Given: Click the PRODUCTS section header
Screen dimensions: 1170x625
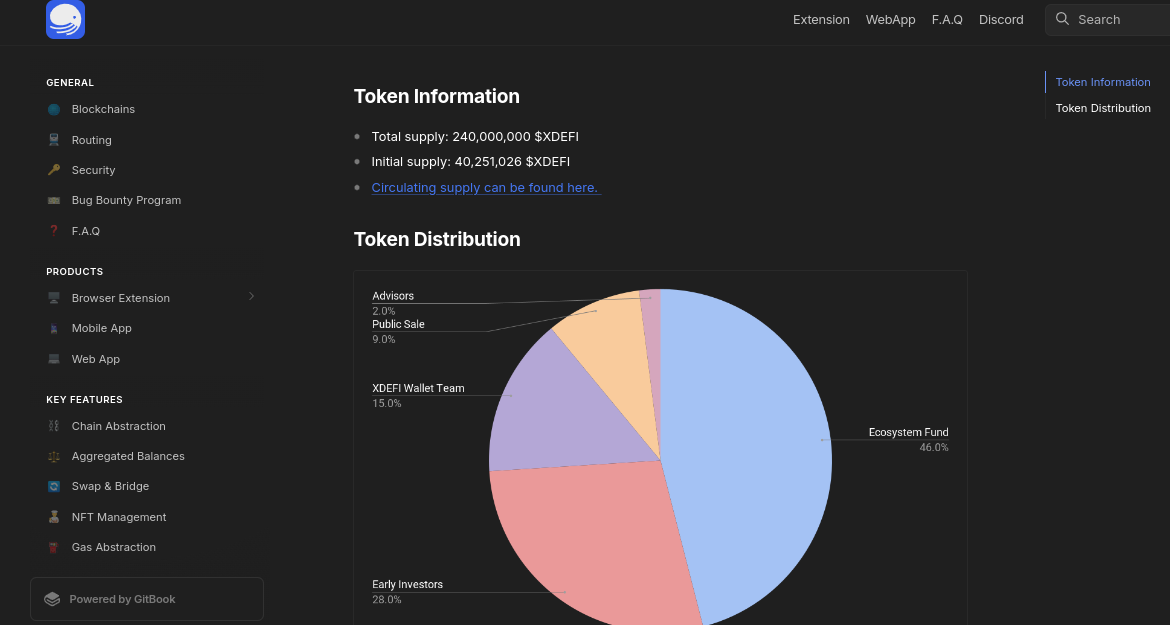Looking at the screenshot, I should point(75,271).
